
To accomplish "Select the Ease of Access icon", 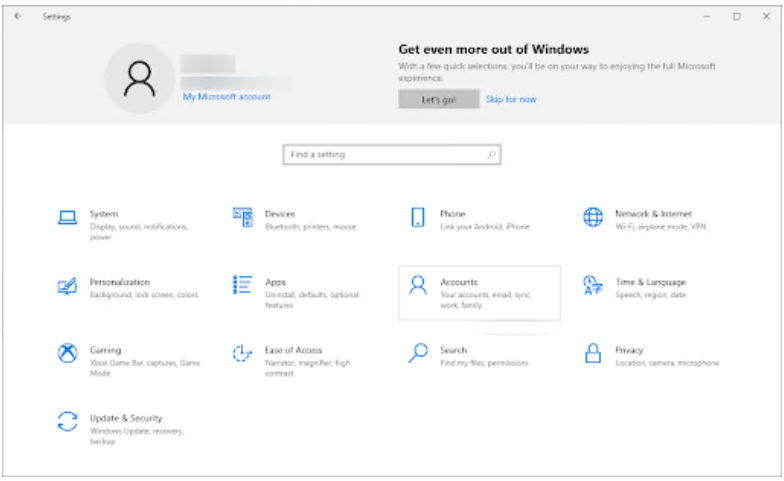I will tap(242, 354).
